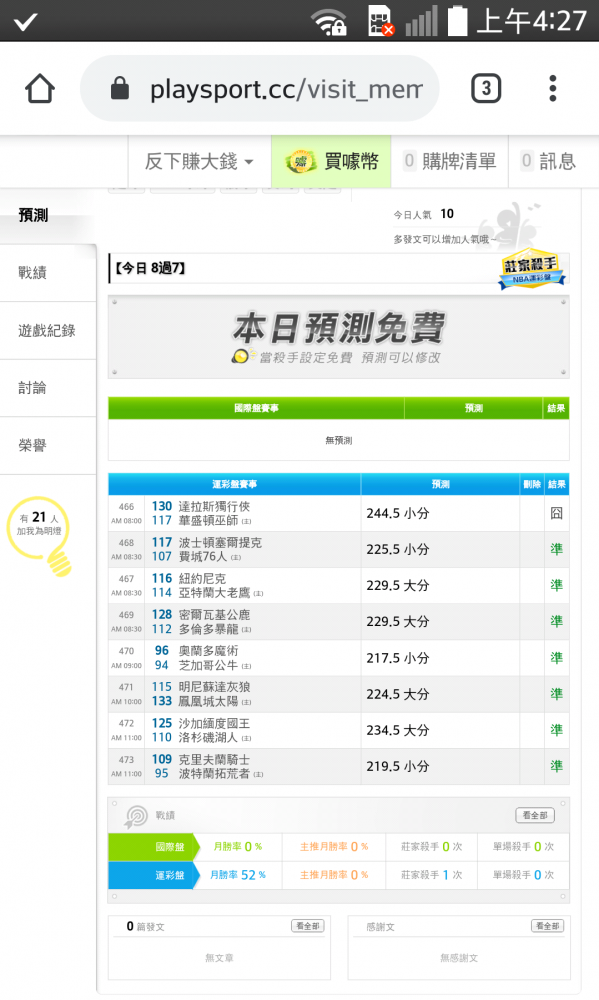Tap the battery status icon

[457, 20]
